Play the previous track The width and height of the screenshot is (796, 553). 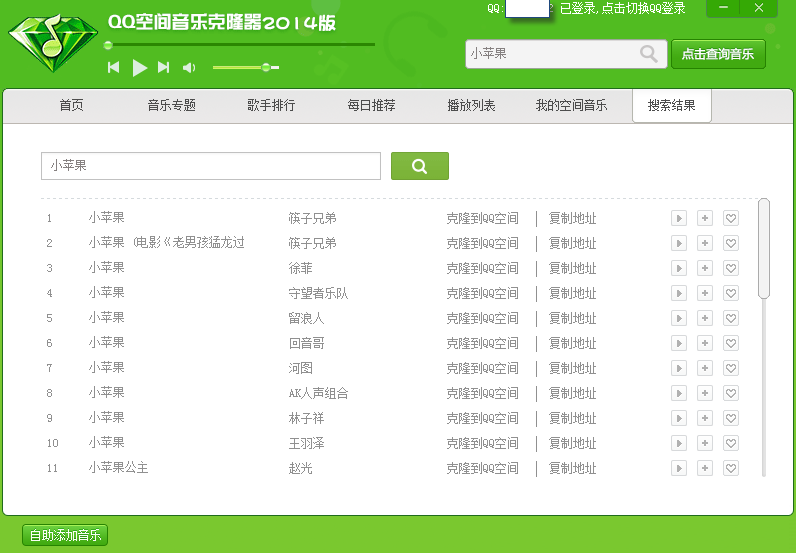point(114,67)
